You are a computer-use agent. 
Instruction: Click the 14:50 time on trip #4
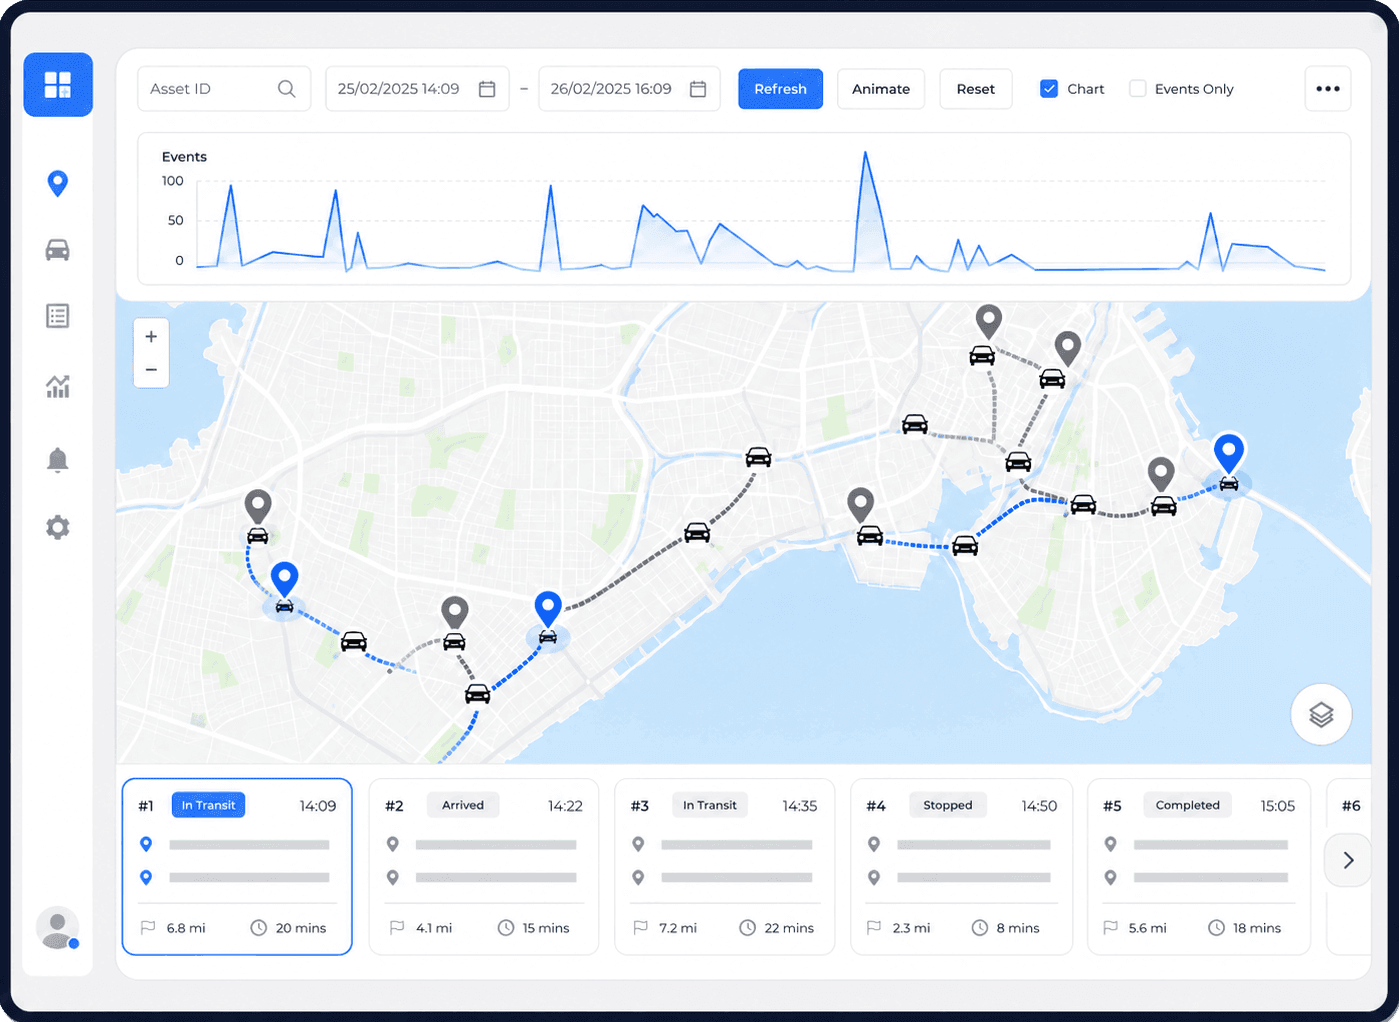coord(1039,806)
